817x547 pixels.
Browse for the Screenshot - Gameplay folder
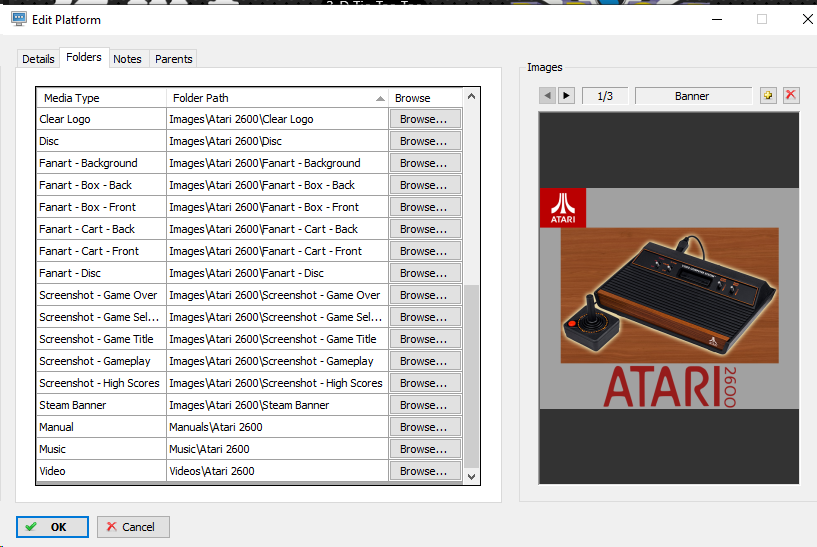coord(425,361)
